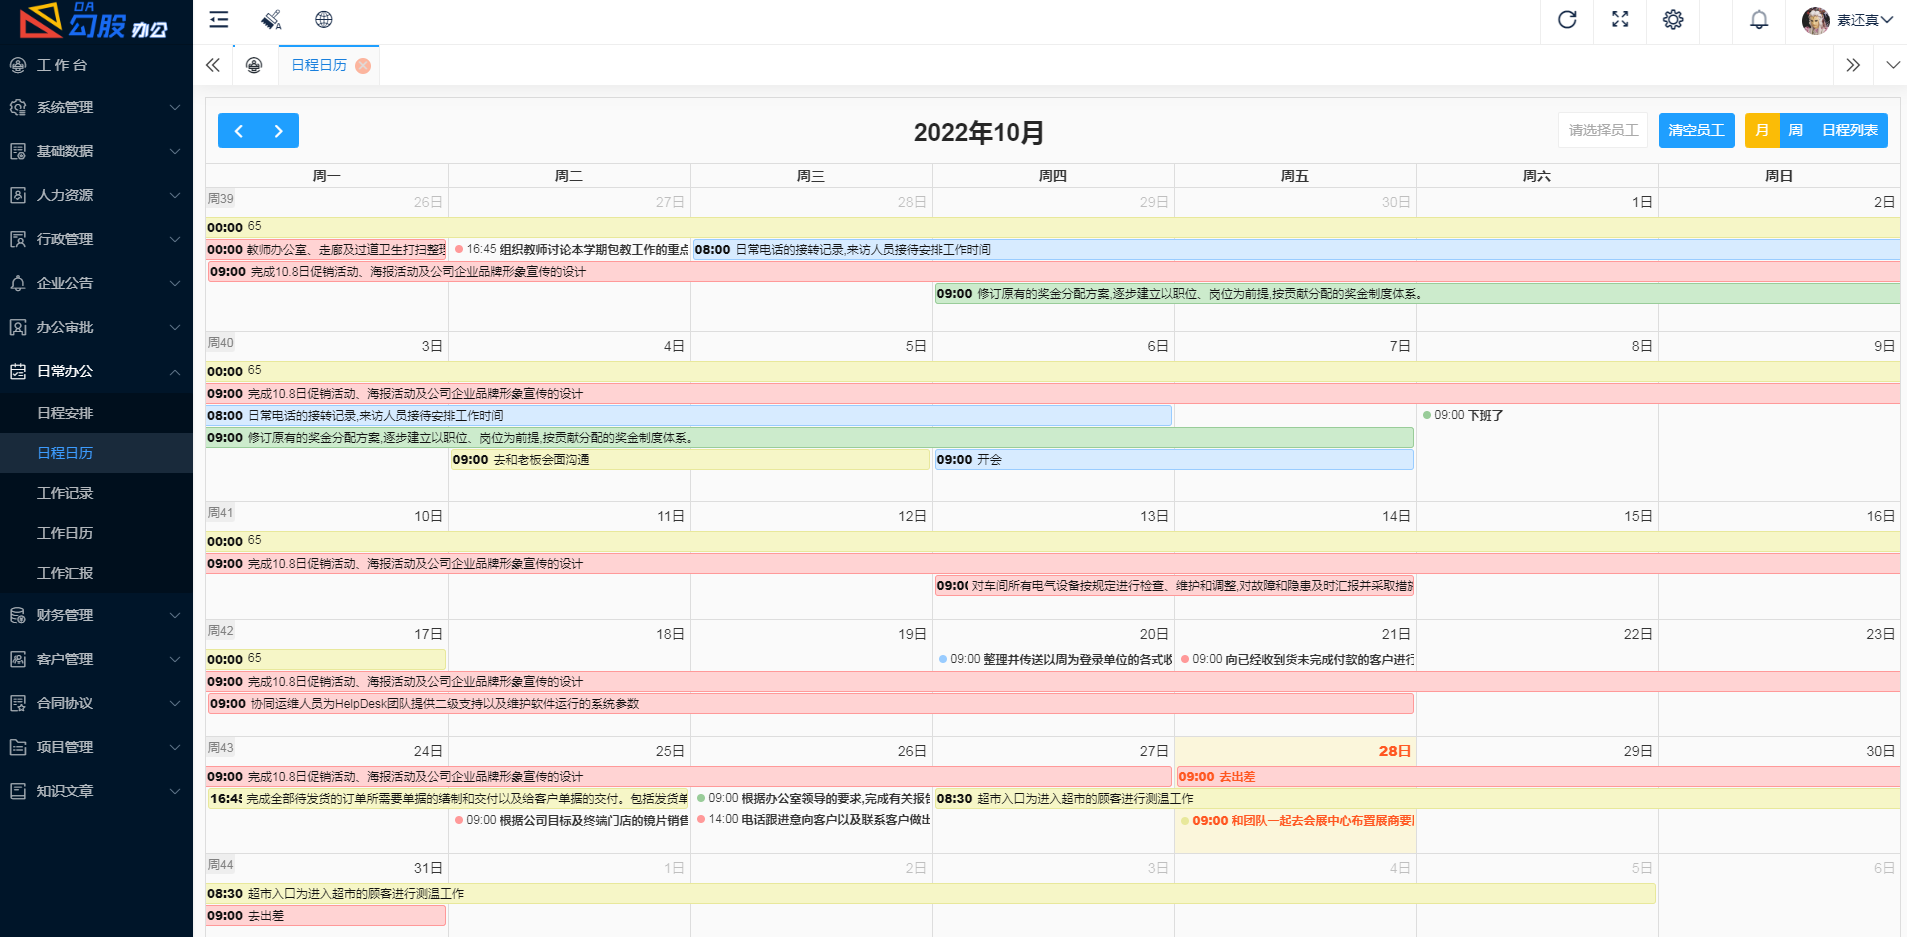Go to next month button
The image size is (1907, 937).
click(x=279, y=131)
